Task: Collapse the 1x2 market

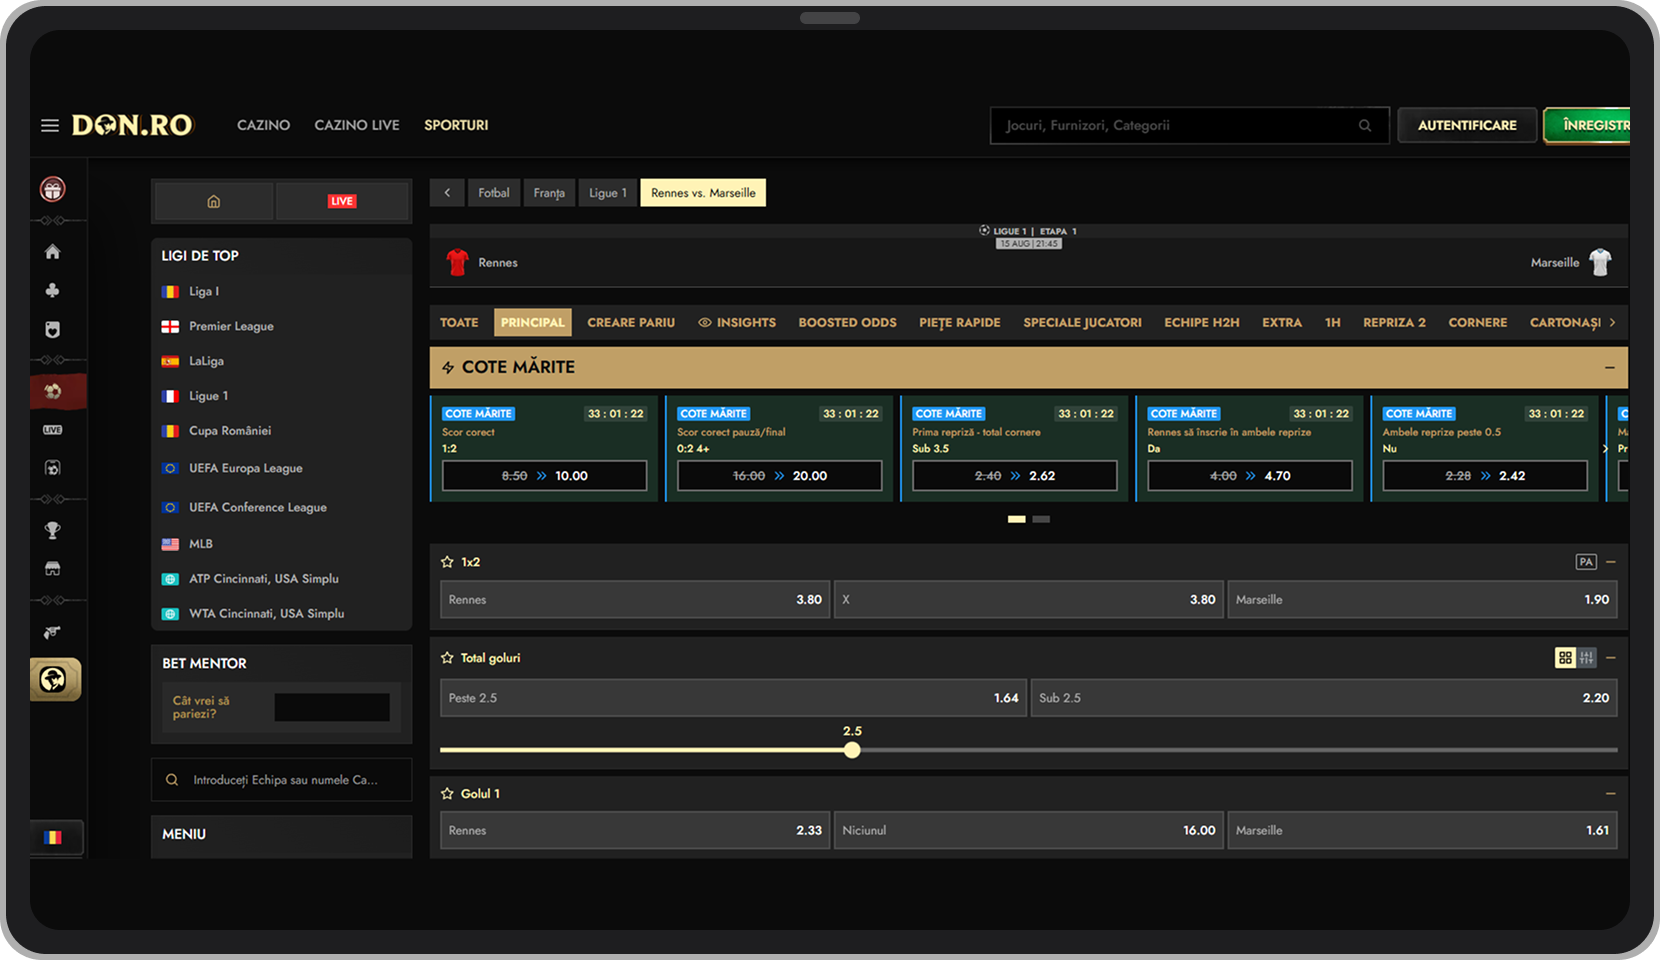Action: tap(1610, 562)
